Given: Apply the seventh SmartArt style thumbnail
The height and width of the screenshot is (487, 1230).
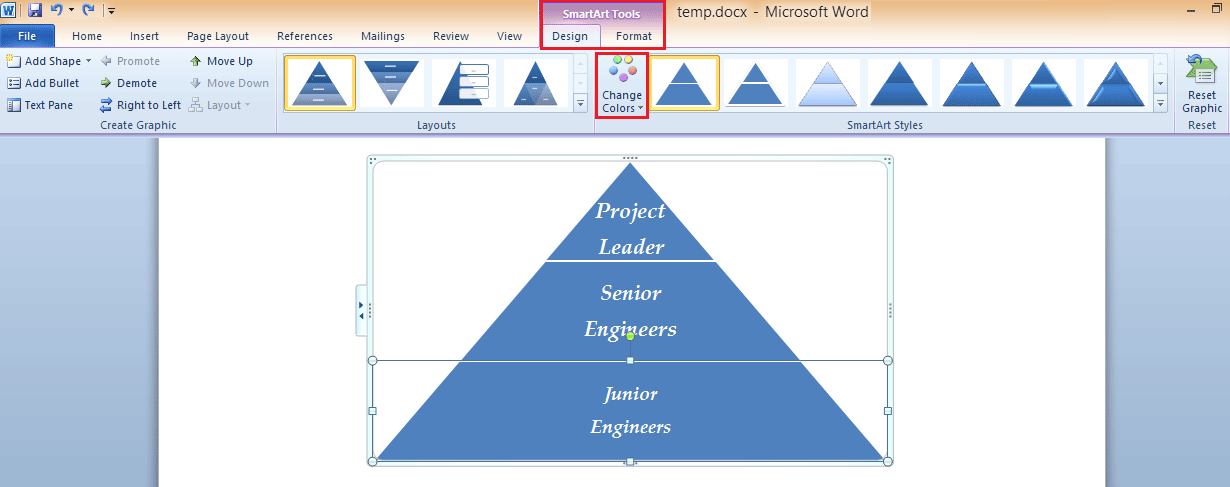Looking at the screenshot, I should (x=1115, y=82).
